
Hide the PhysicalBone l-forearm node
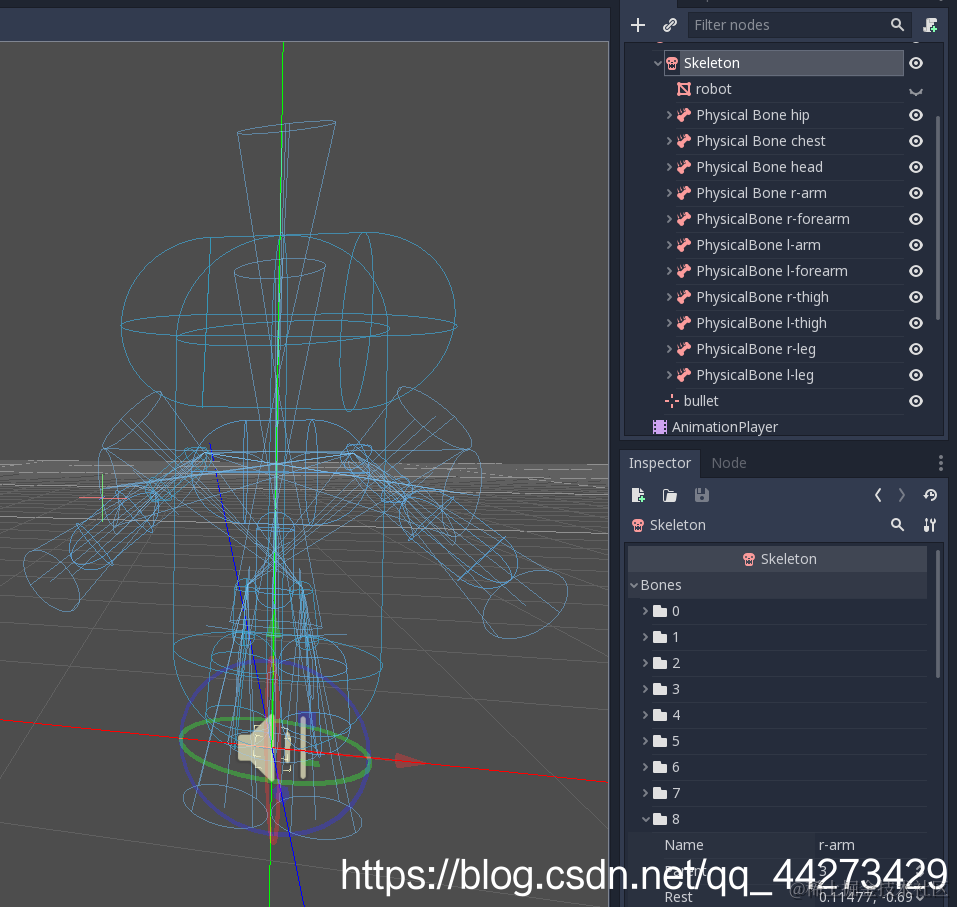point(915,271)
